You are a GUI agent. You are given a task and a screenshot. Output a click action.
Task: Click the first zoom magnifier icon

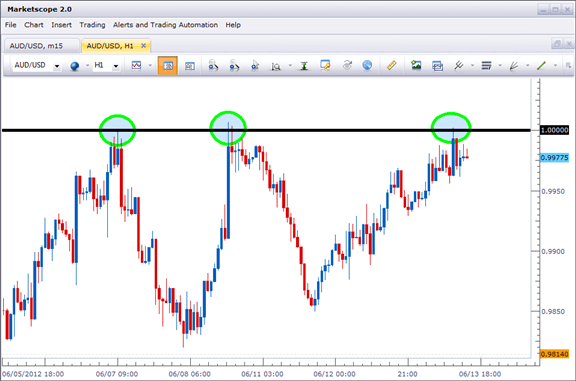[213, 66]
